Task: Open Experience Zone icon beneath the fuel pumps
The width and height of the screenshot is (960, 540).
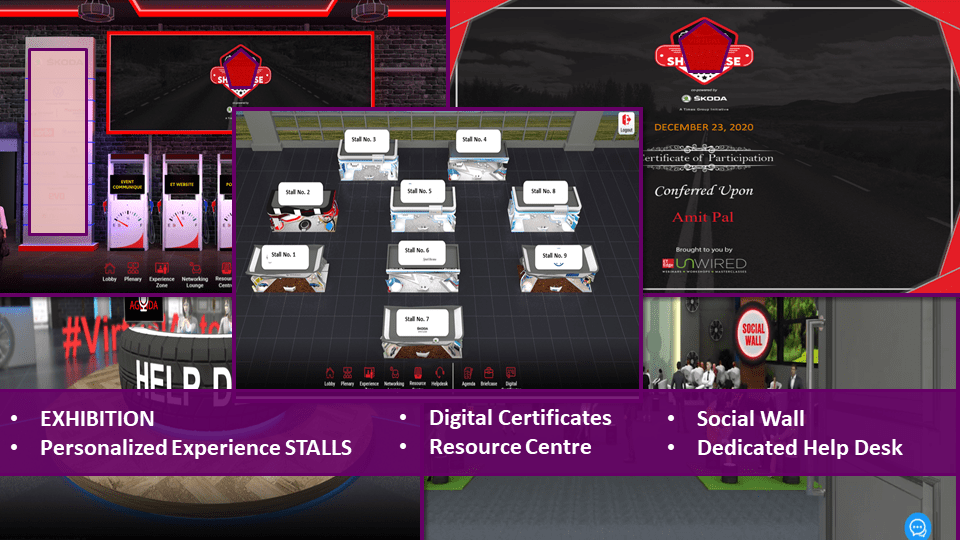Action: point(162,271)
